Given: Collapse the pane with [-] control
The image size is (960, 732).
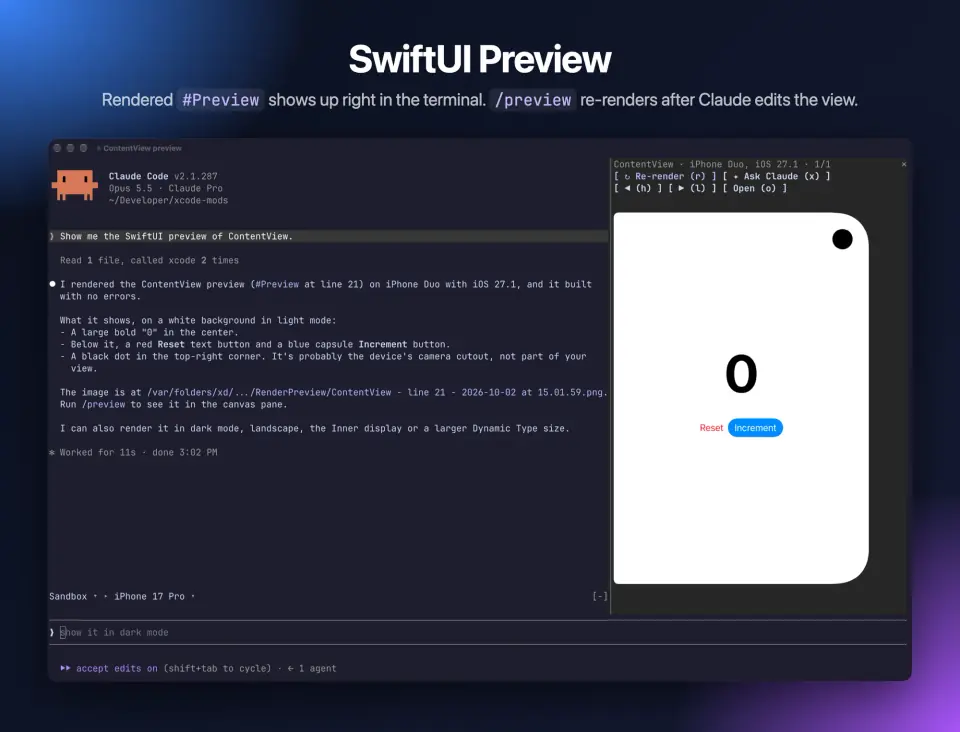Looking at the screenshot, I should pyautogui.click(x=600, y=596).
